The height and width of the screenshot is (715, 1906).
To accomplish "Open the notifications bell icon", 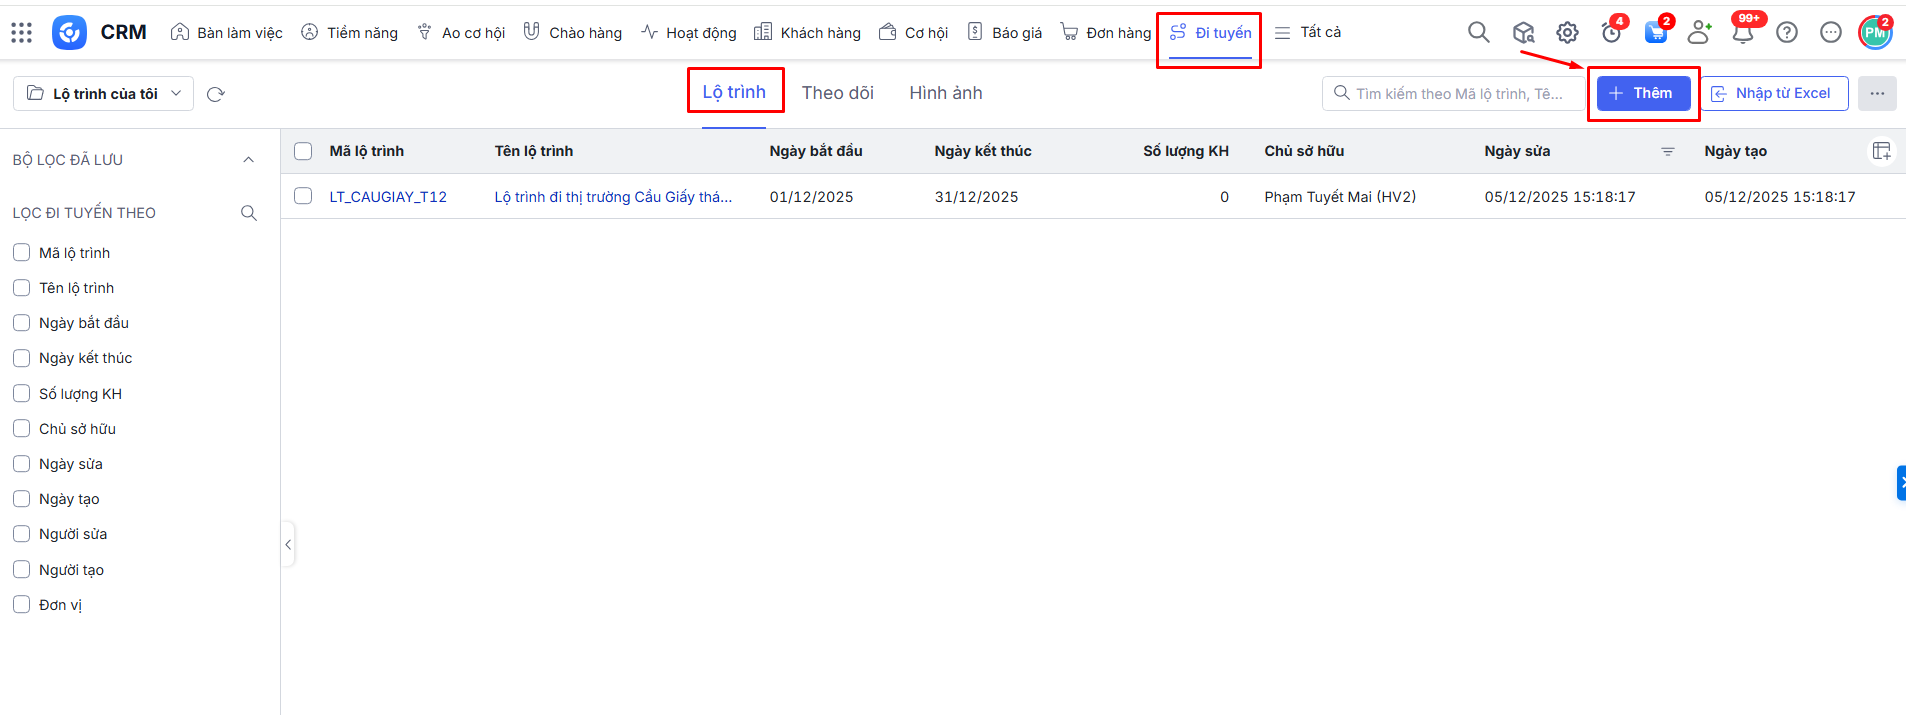I will [1742, 33].
